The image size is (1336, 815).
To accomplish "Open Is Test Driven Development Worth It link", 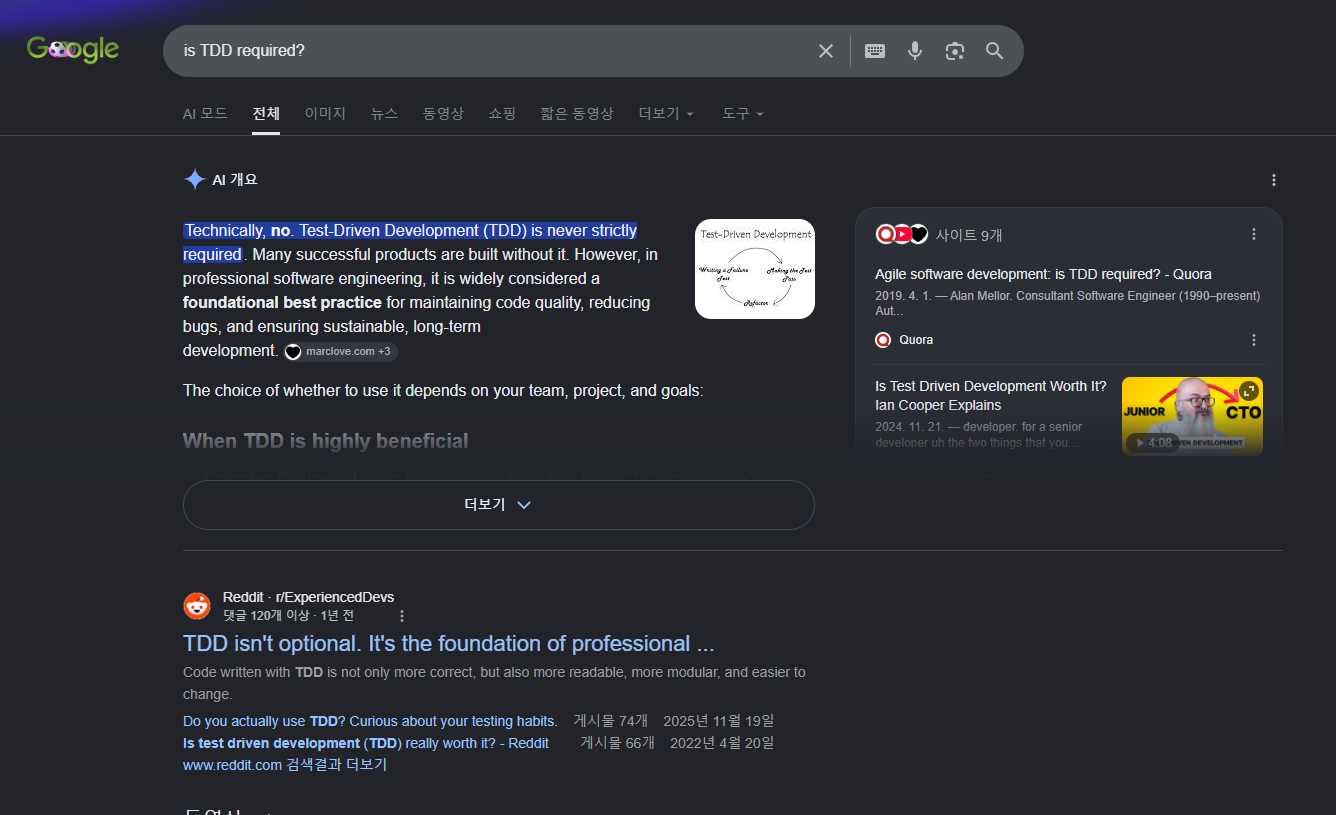I will coord(991,395).
